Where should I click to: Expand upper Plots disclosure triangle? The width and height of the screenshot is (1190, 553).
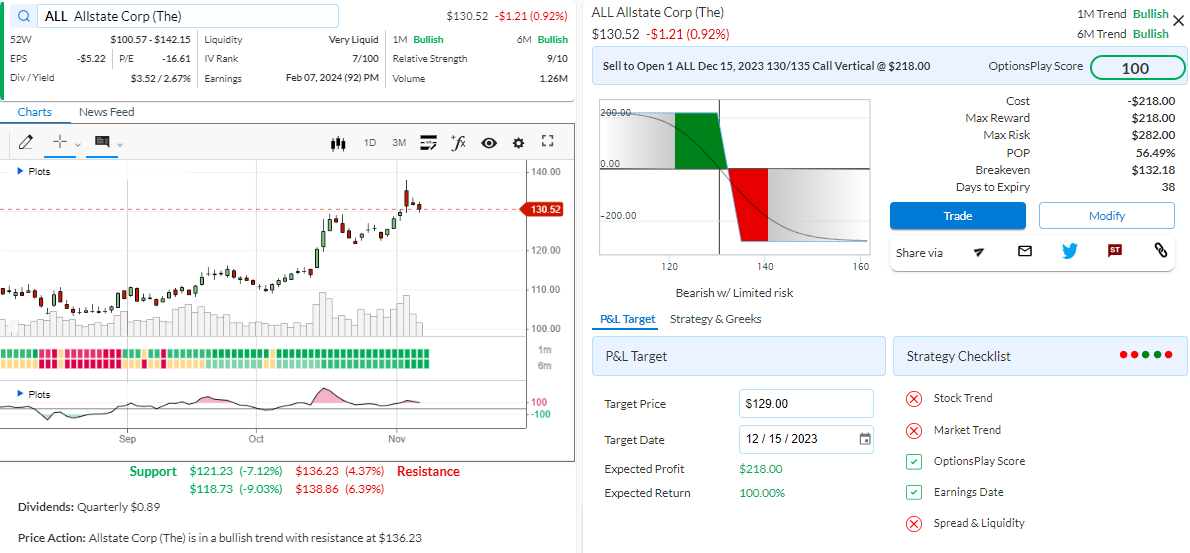tap(20, 171)
